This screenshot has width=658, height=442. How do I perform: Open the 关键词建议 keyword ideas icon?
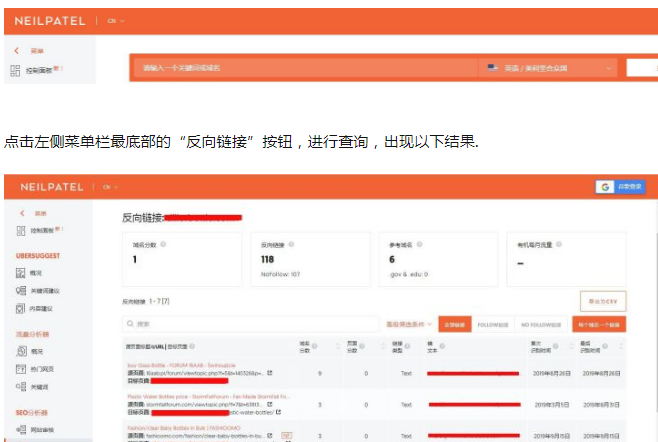click(21, 291)
